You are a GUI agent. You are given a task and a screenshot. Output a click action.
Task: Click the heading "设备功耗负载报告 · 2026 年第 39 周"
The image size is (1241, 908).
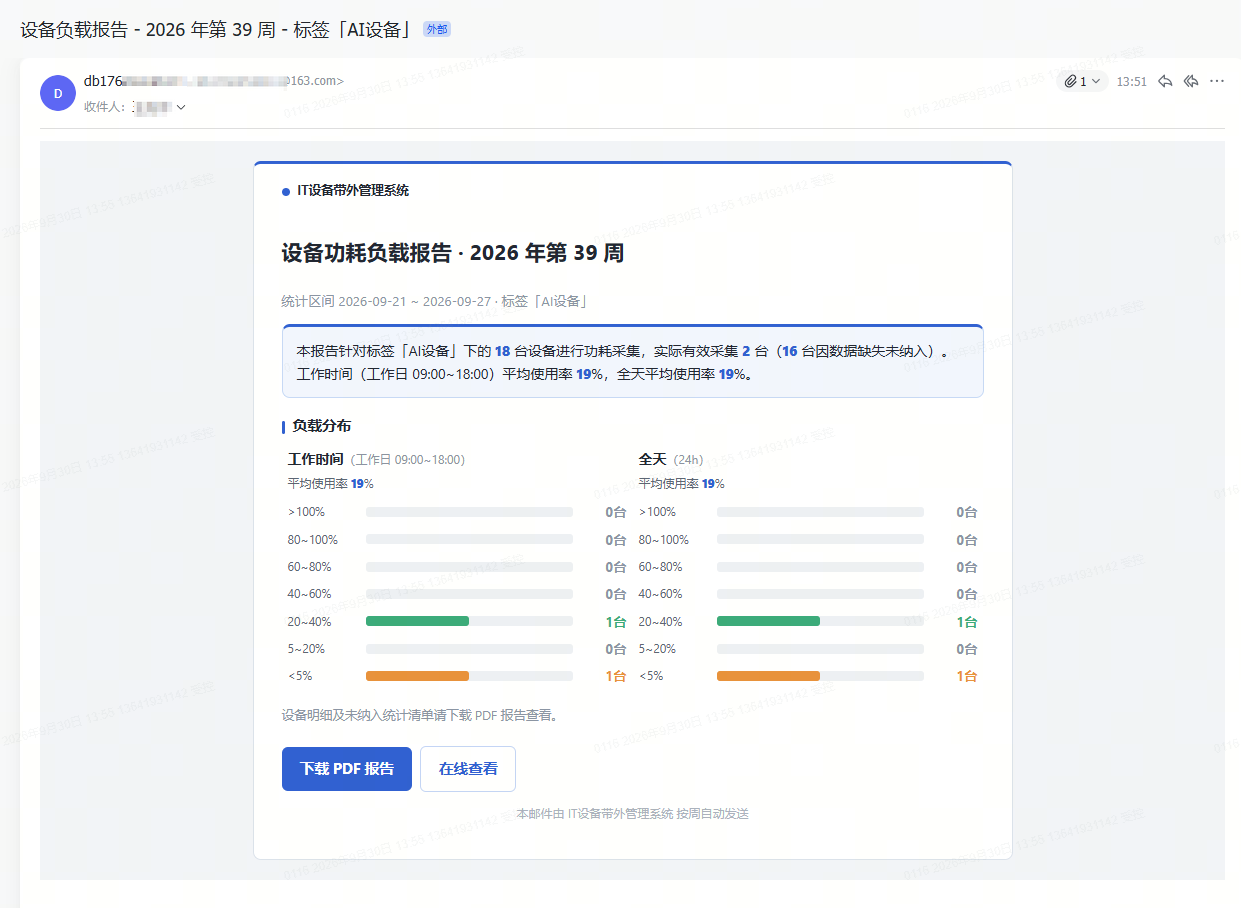coord(453,253)
